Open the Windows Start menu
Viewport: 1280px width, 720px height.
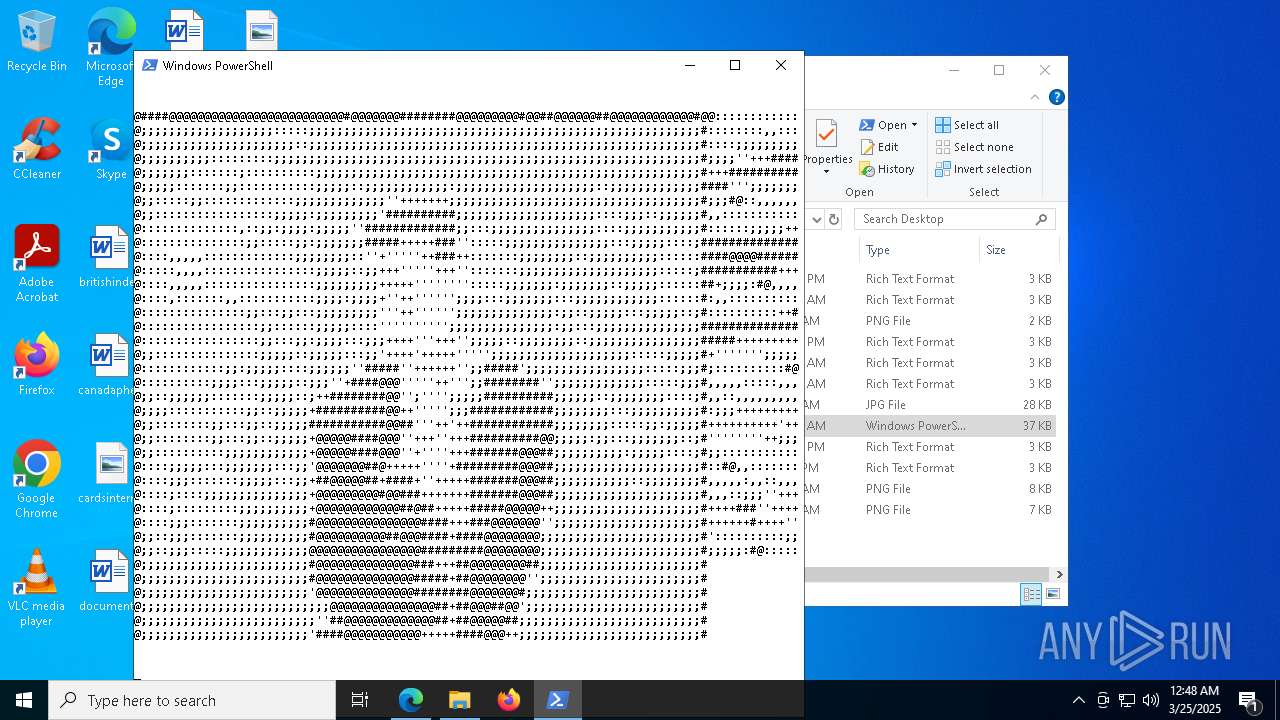[24, 700]
